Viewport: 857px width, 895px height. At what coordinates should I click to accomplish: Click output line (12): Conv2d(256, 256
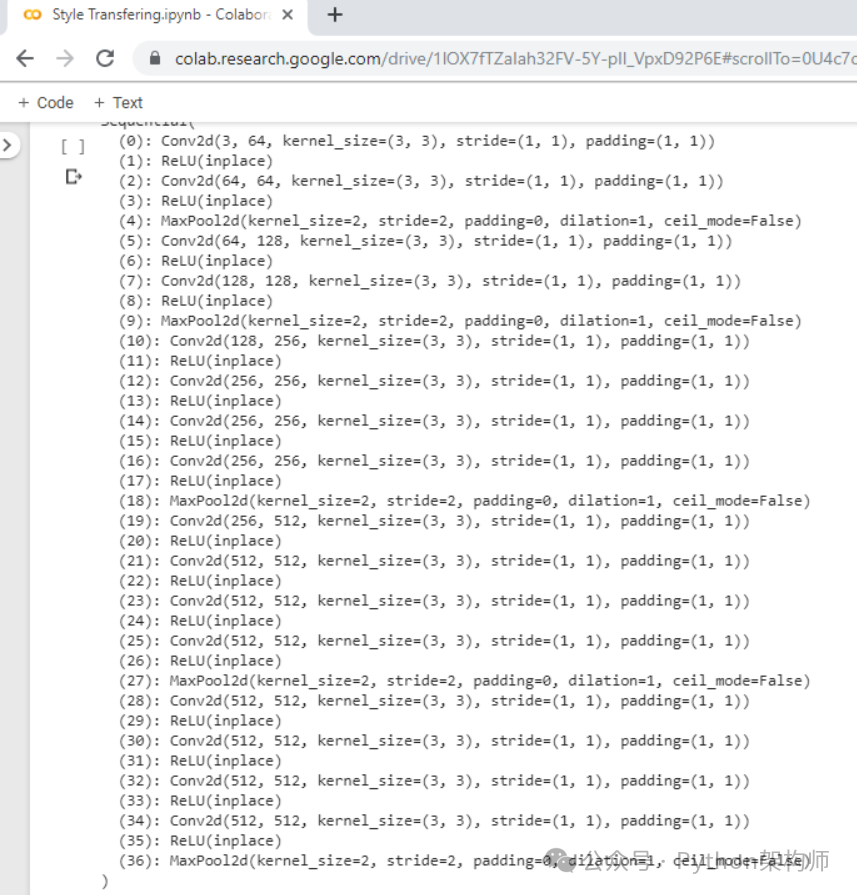coord(434,381)
